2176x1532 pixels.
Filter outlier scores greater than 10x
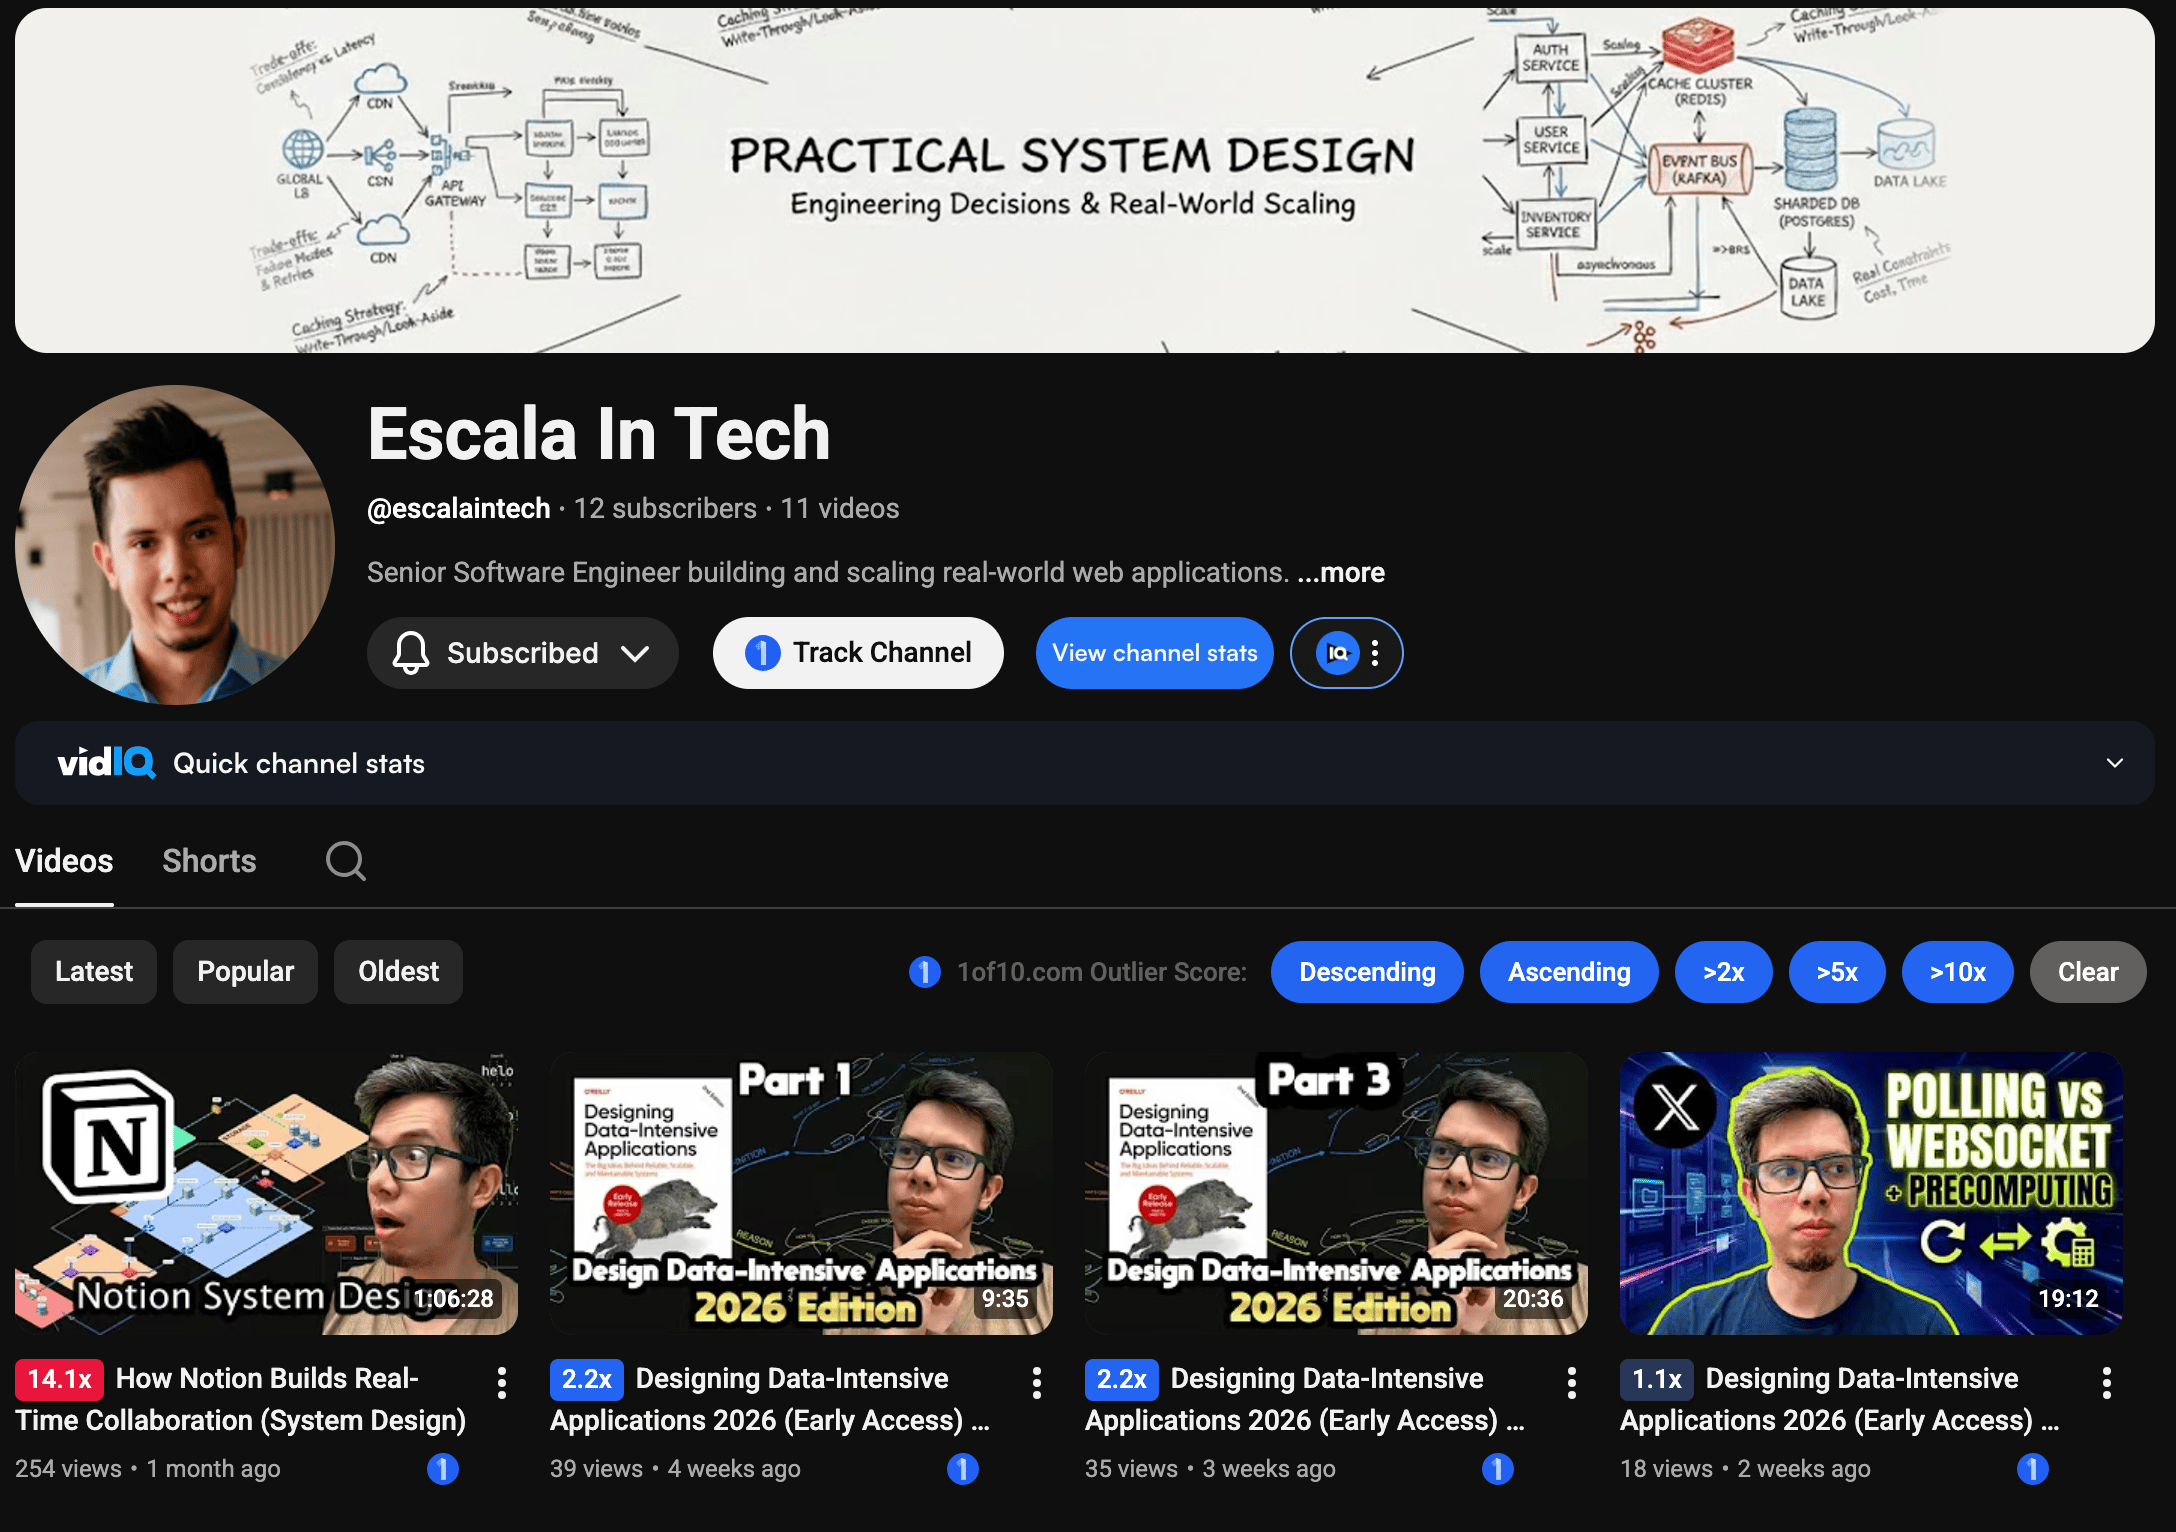[1957, 972]
